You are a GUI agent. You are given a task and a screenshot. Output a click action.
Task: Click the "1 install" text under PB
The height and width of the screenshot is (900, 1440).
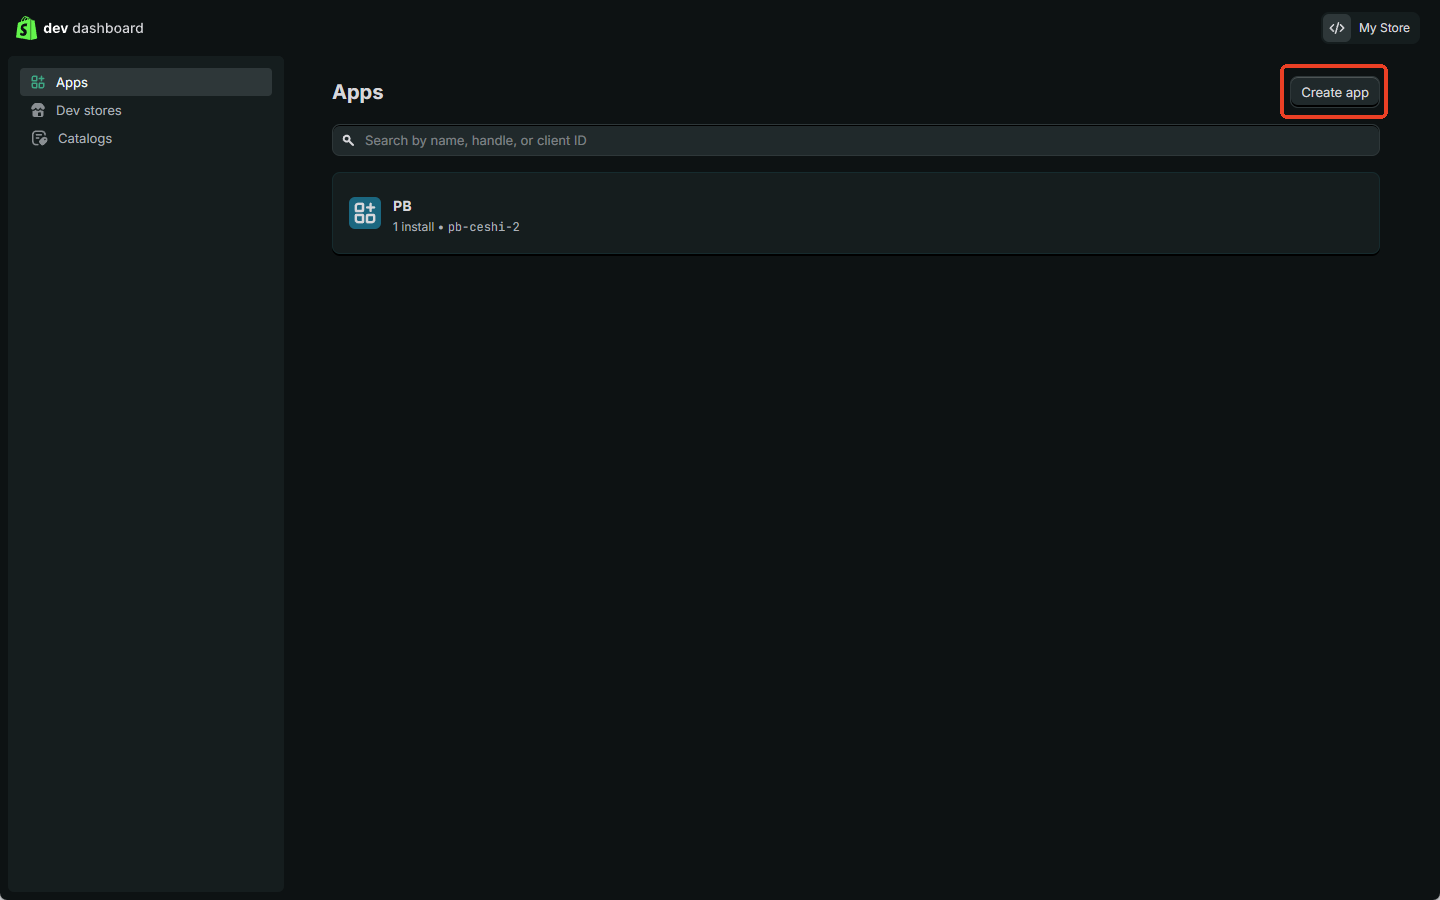(x=413, y=227)
